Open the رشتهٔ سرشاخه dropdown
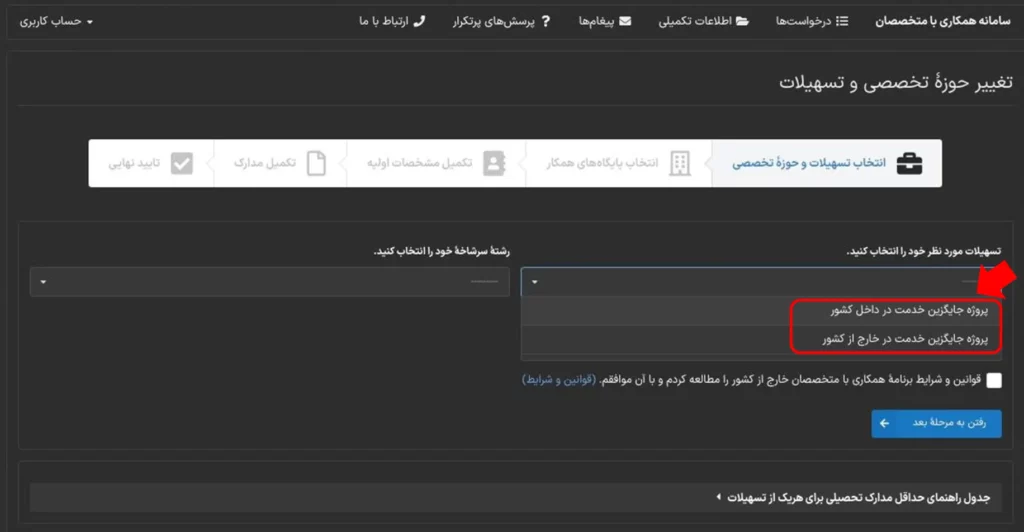This screenshot has width=1024, height=532. (x=270, y=282)
